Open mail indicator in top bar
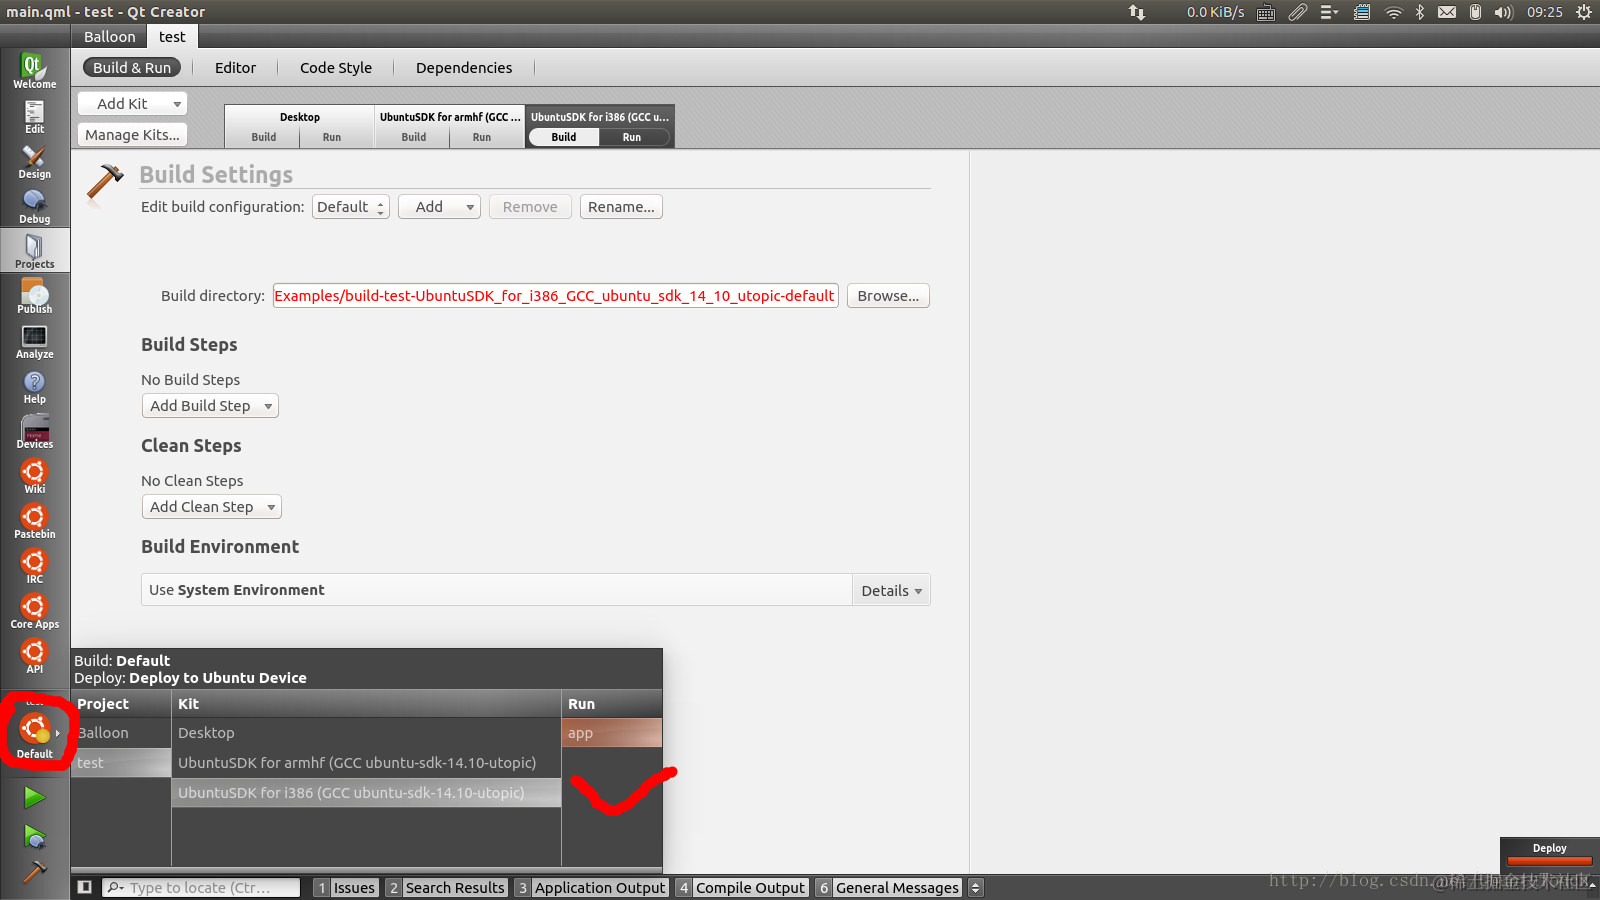 point(1446,12)
